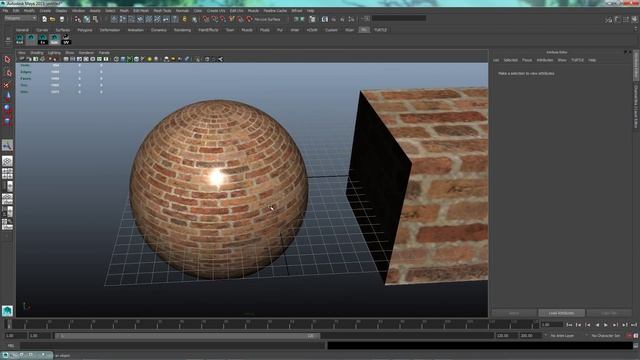640x360 pixels.
Task: Show Channel Box icon at top right
Action: [x=635, y=19]
